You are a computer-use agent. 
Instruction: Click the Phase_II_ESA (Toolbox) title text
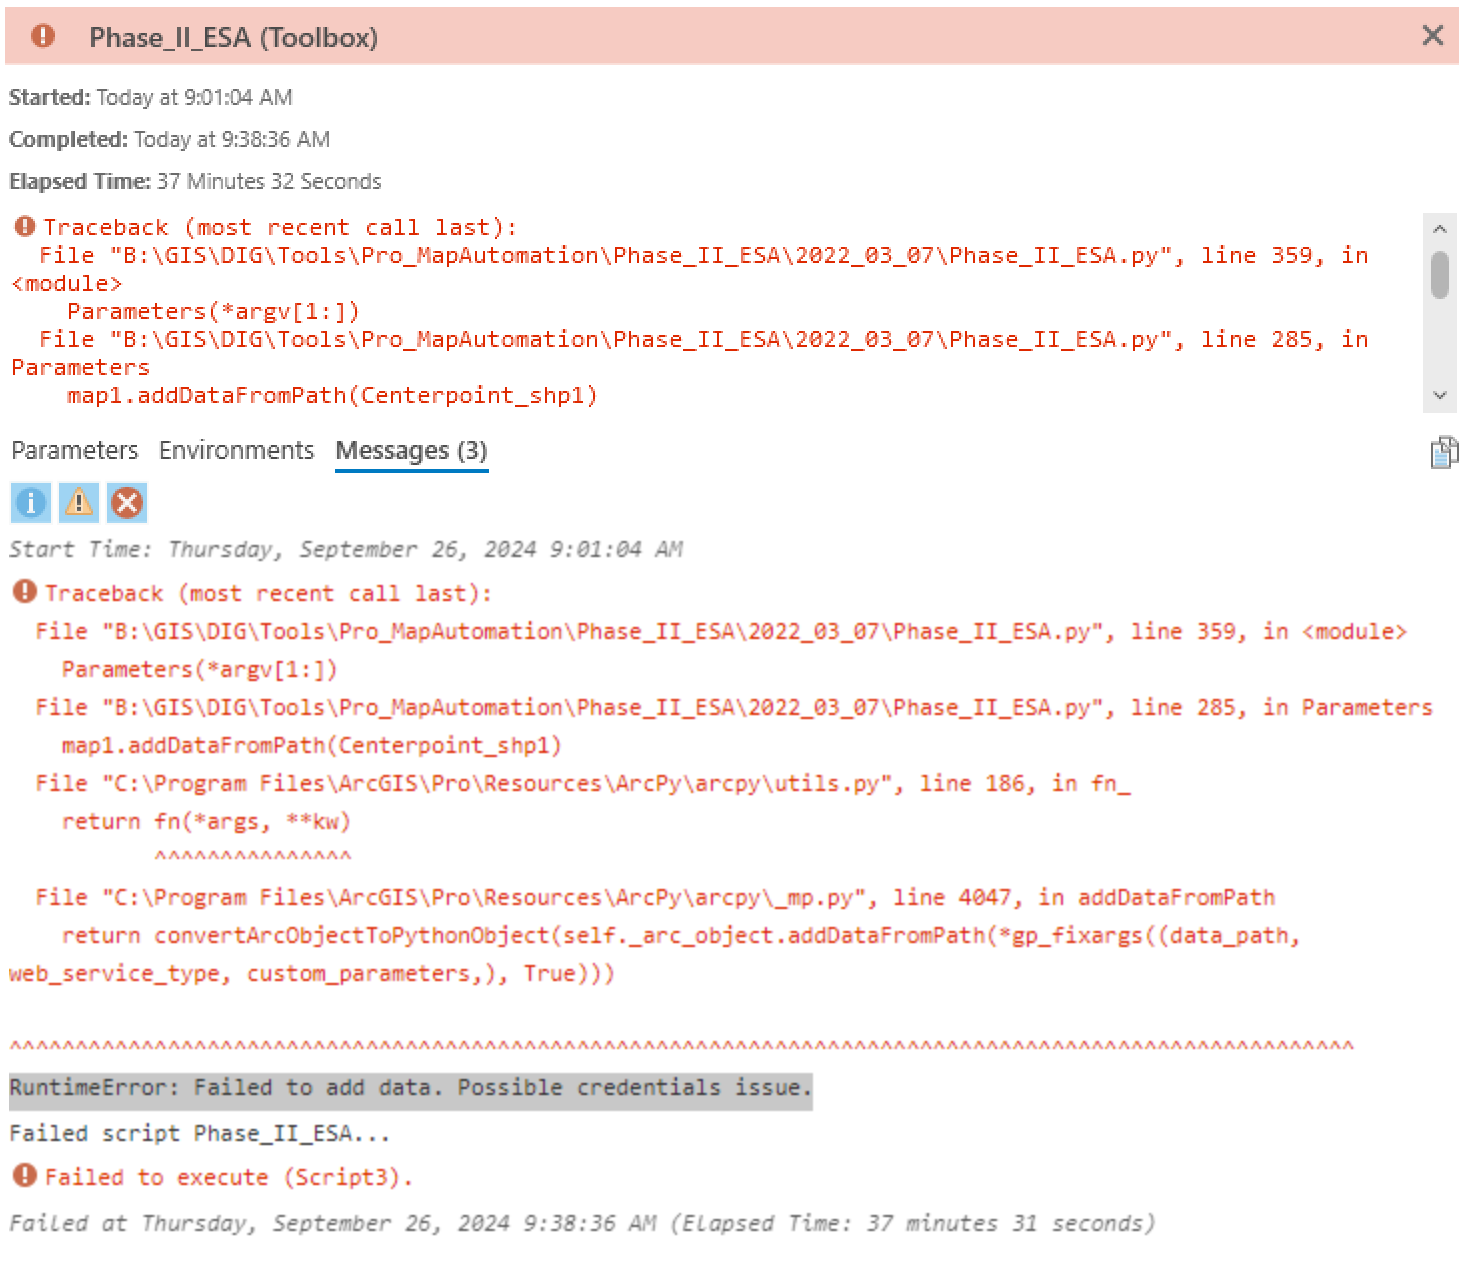tap(233, 38)
